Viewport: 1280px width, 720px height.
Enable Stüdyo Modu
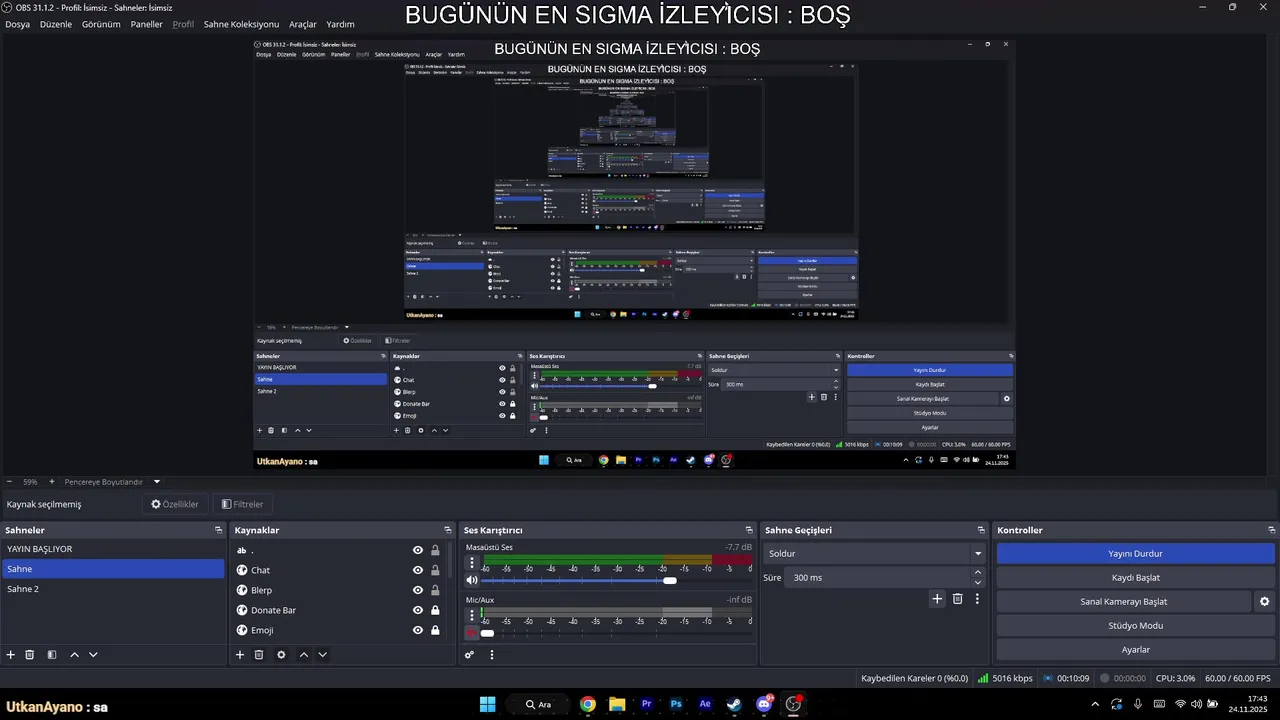1136,626
